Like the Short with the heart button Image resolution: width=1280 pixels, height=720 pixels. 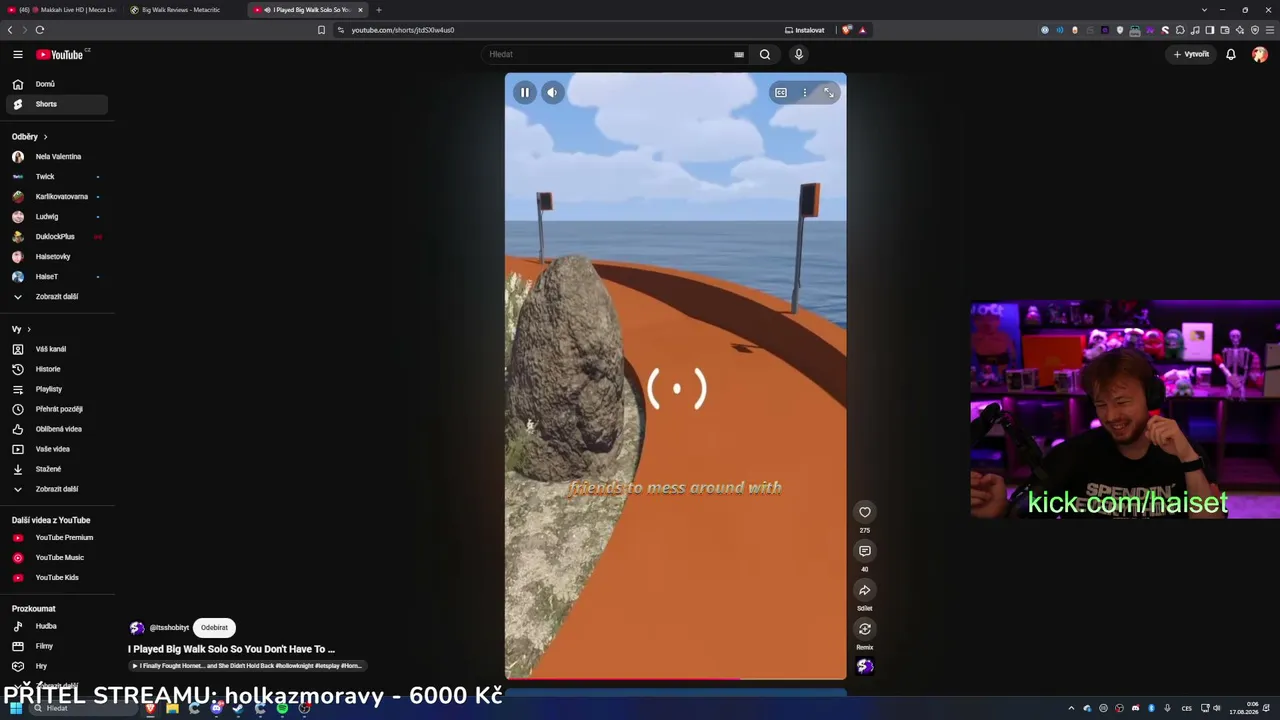(x=865, y=512)
